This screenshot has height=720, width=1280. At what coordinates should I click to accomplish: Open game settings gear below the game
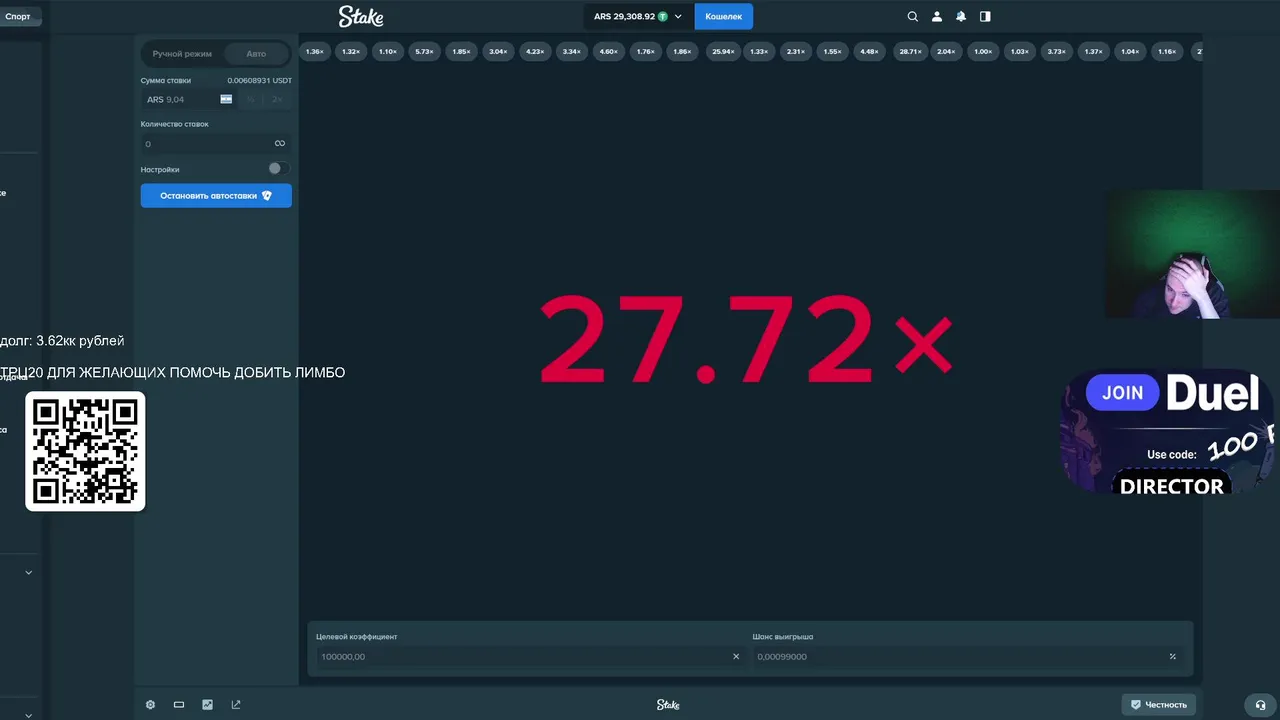tap(150, 704)
